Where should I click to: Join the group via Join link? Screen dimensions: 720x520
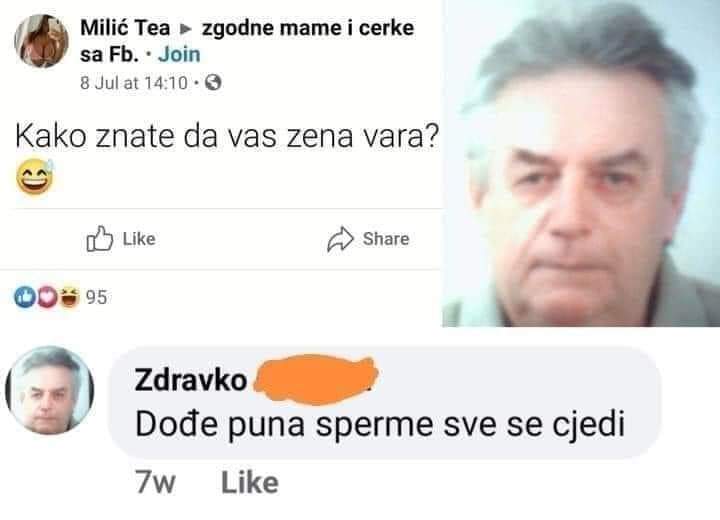click(x=179, y=55)
